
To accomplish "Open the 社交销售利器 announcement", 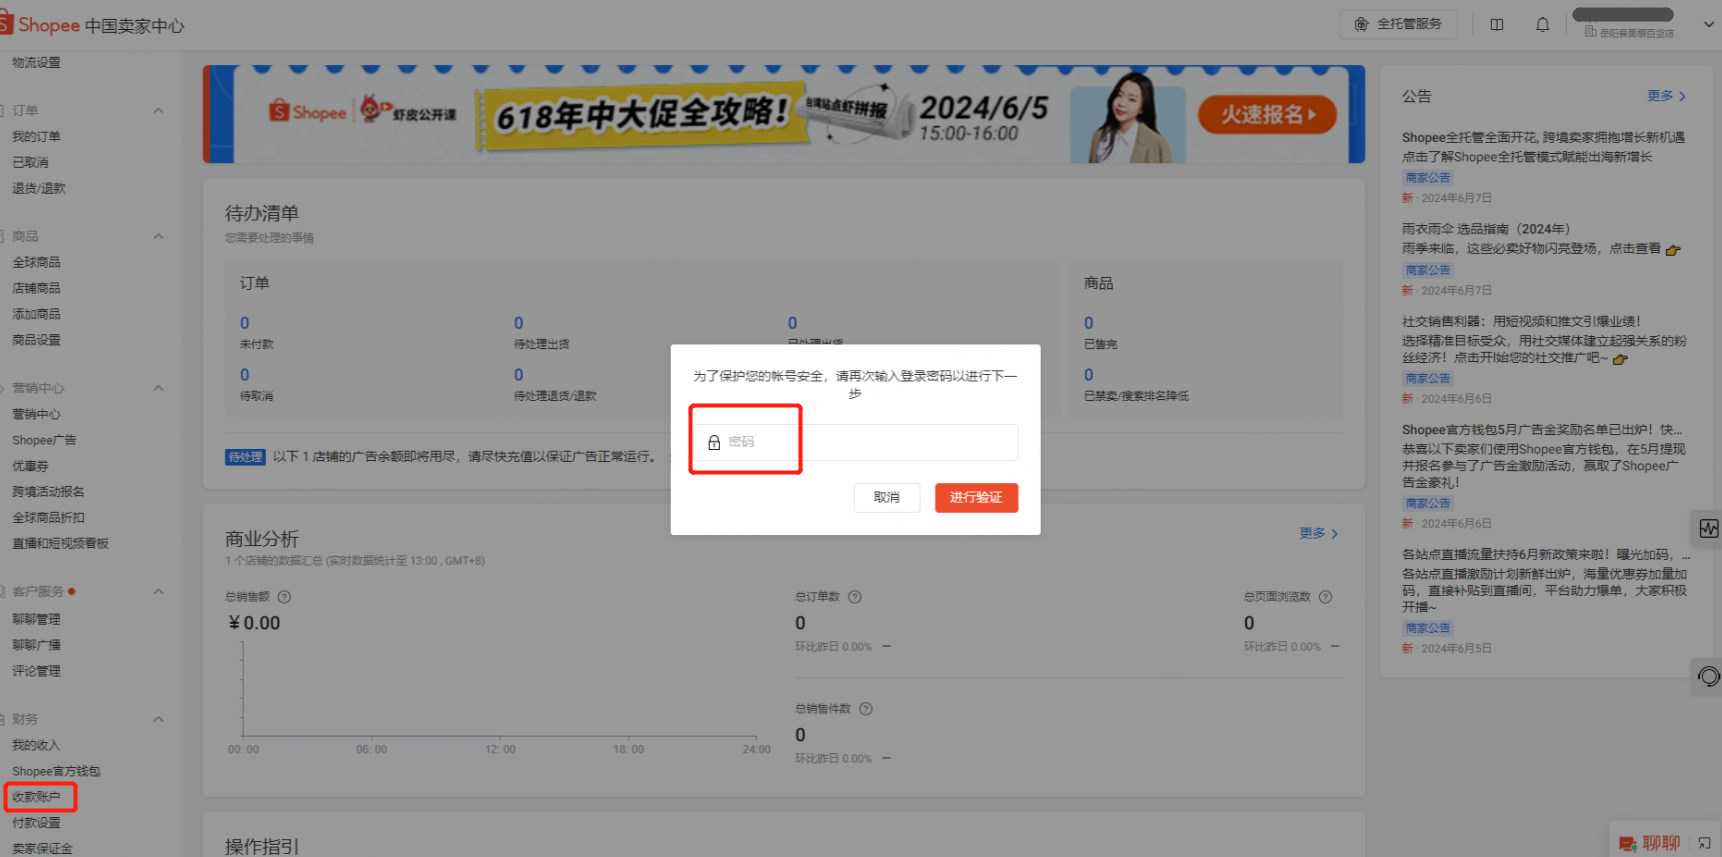I will [1544, 340].
